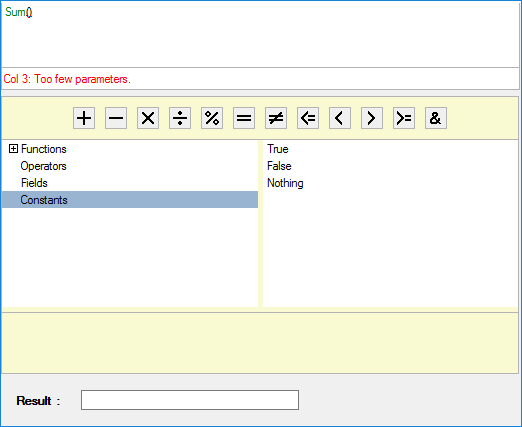Insert the minus subtraction operator
This screenshot has height=427, width=522.
[116, 118]
